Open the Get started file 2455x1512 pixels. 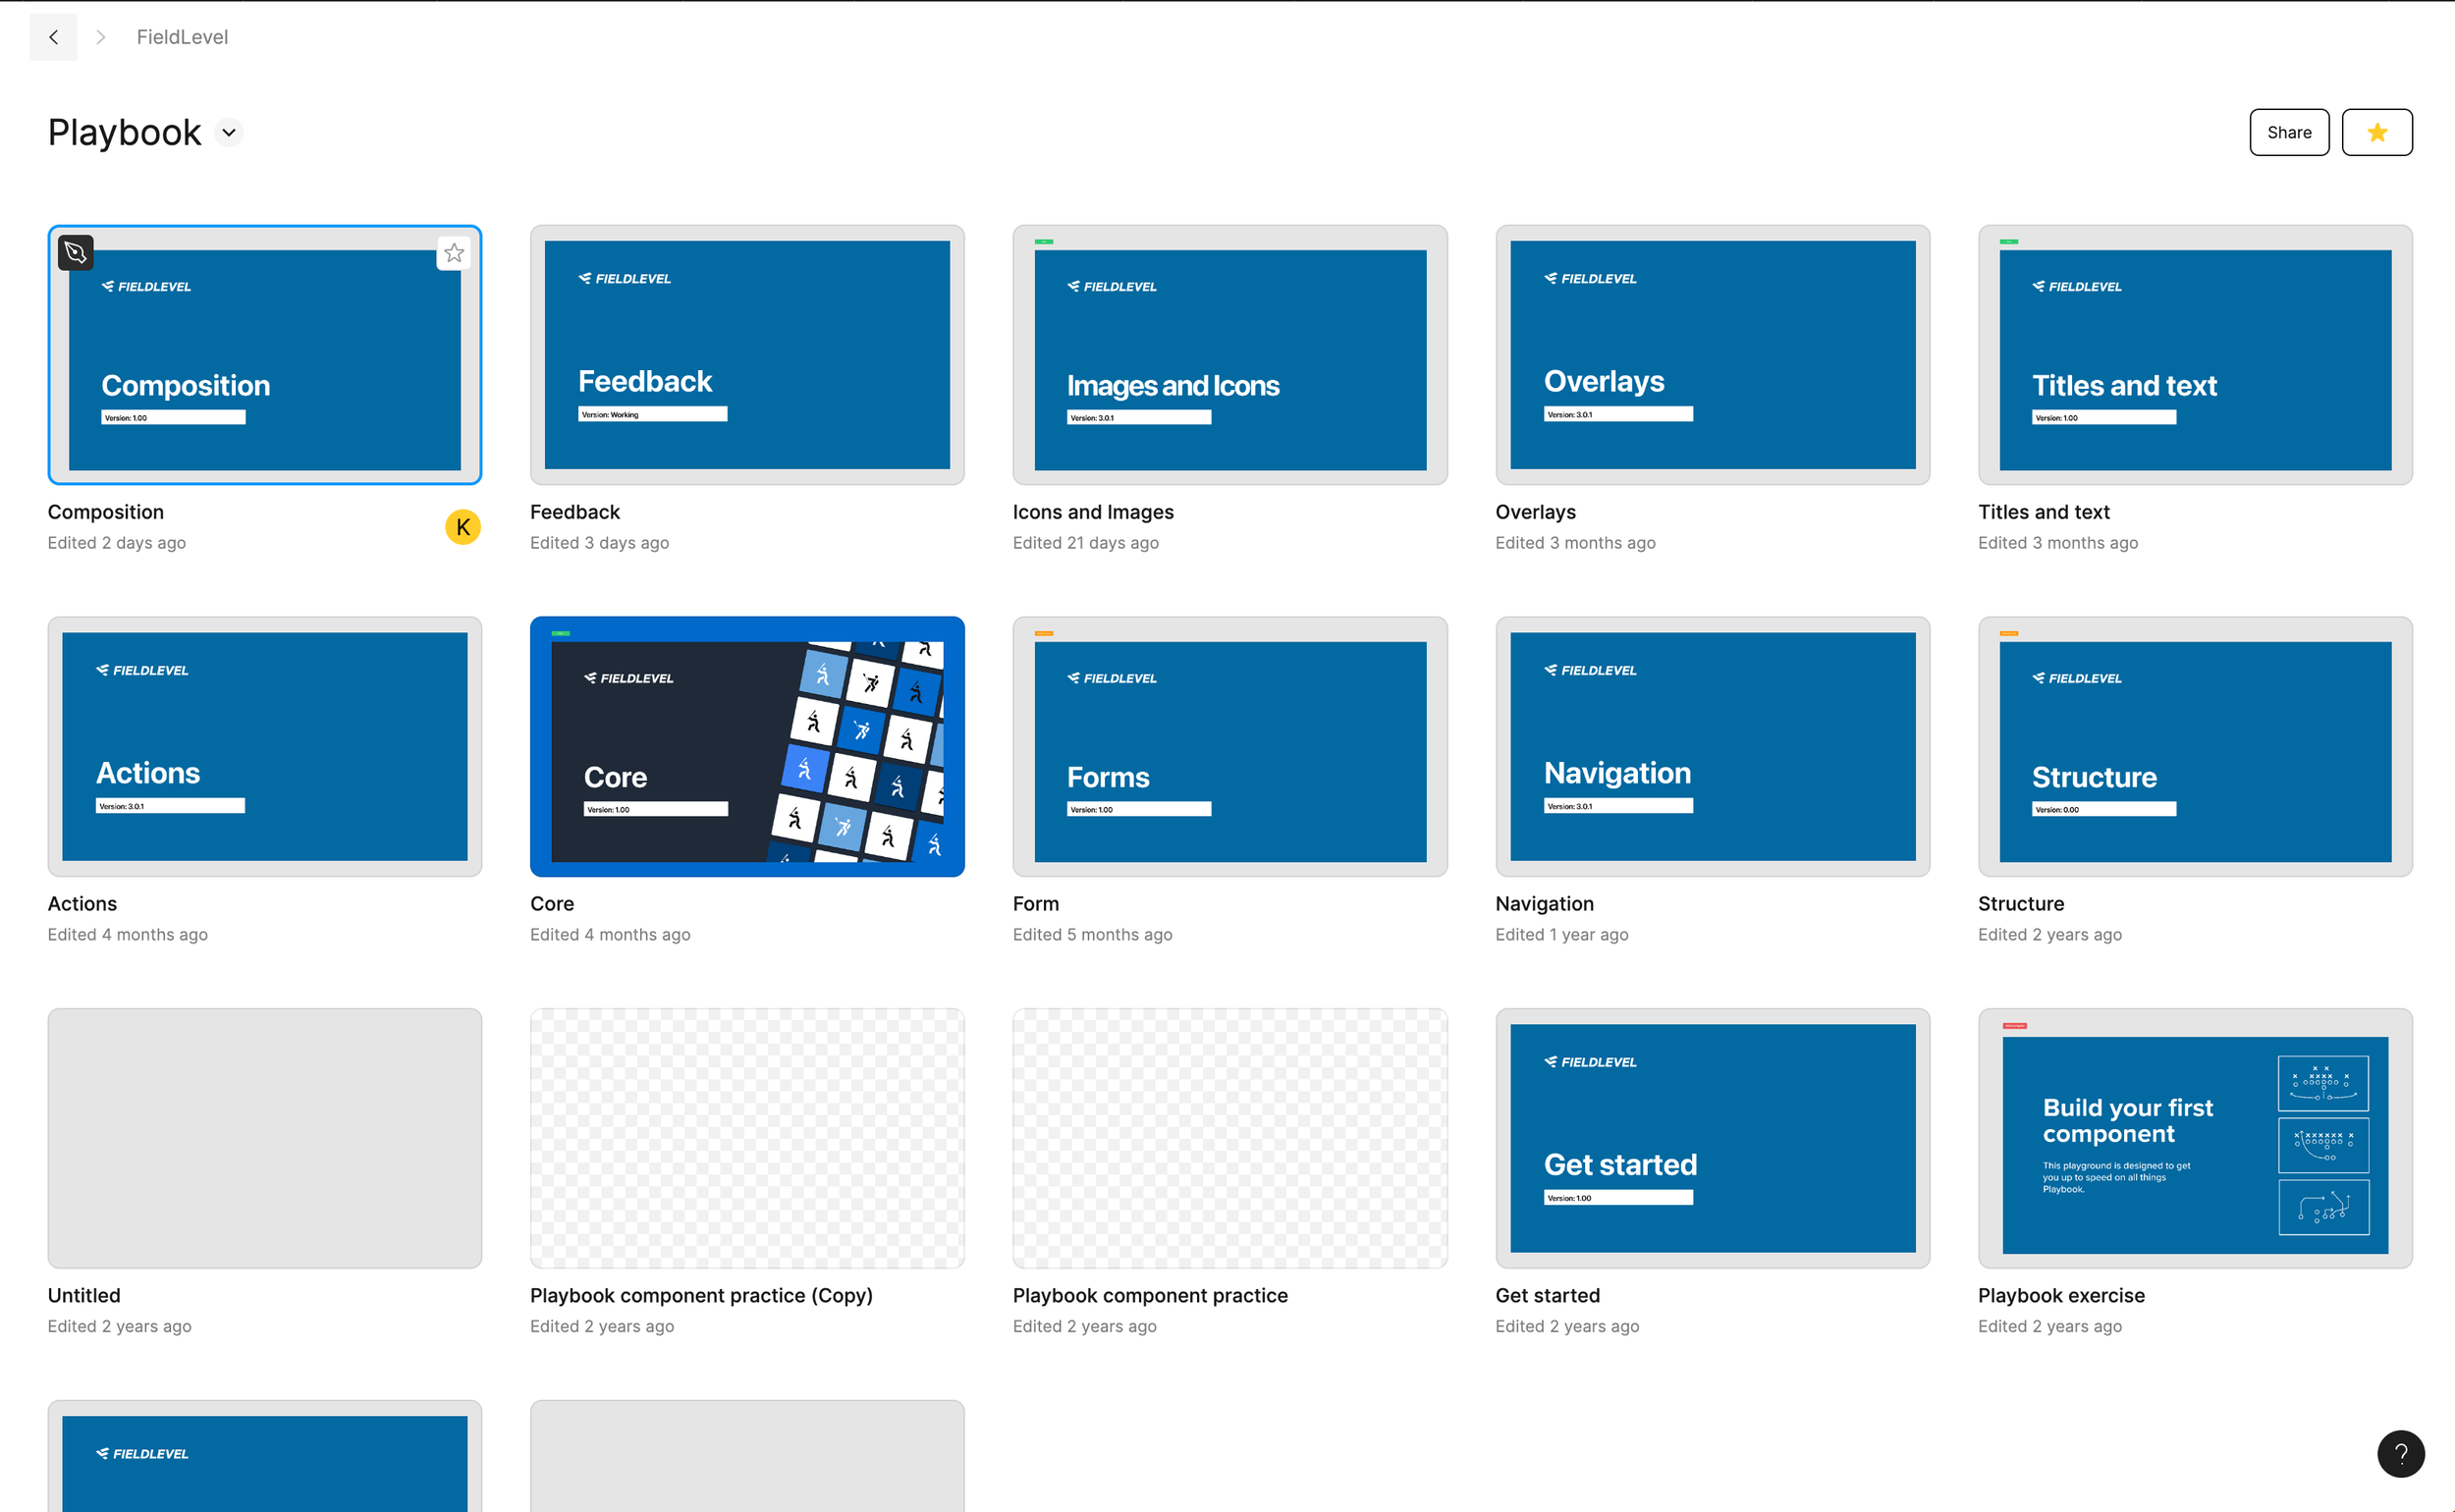pos(1711,1138)
